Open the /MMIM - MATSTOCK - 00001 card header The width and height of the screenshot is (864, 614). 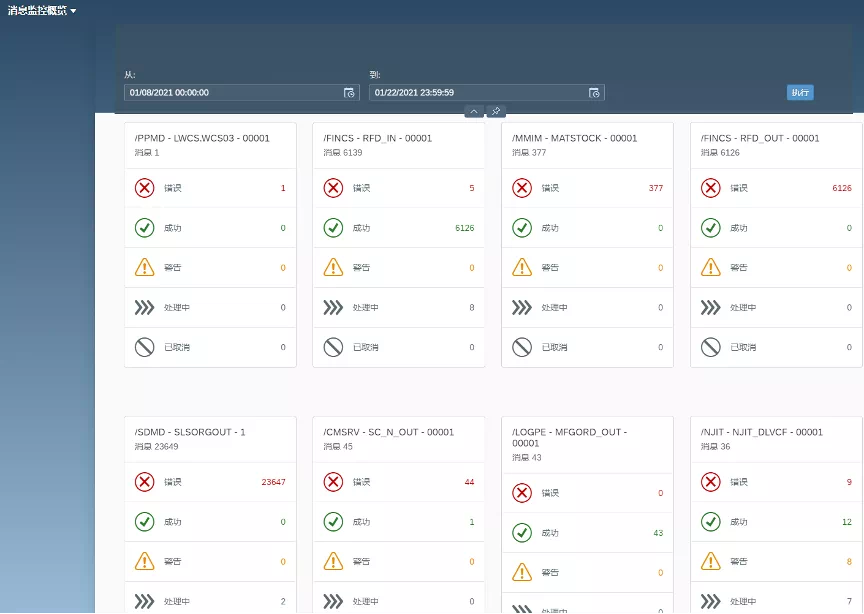tap(587, 146)
